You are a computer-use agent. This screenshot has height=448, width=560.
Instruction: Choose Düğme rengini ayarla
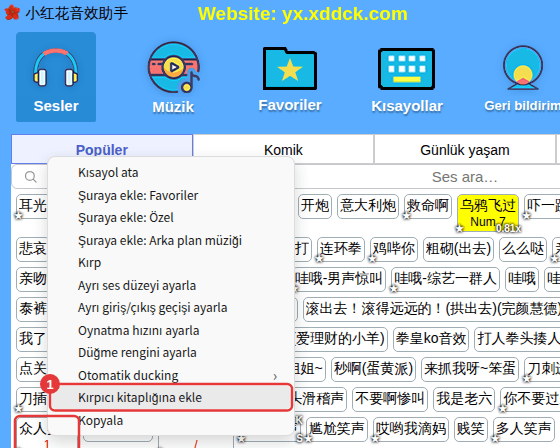click(171, 353)
